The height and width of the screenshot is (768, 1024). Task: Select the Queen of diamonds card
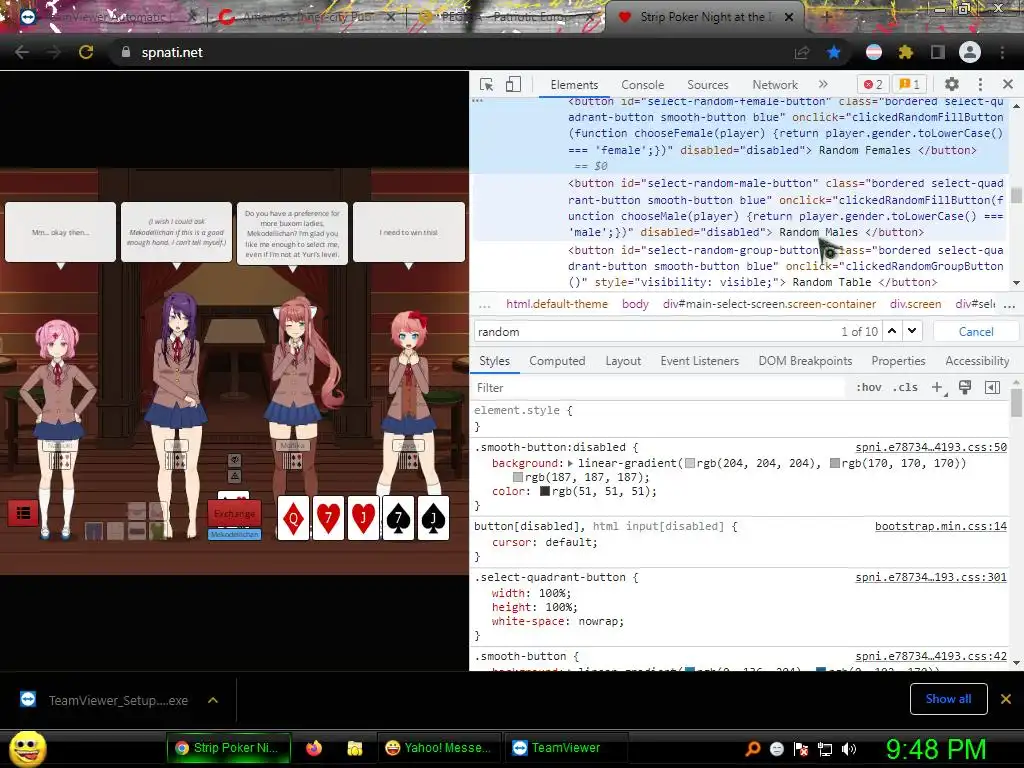pos(293,518)
